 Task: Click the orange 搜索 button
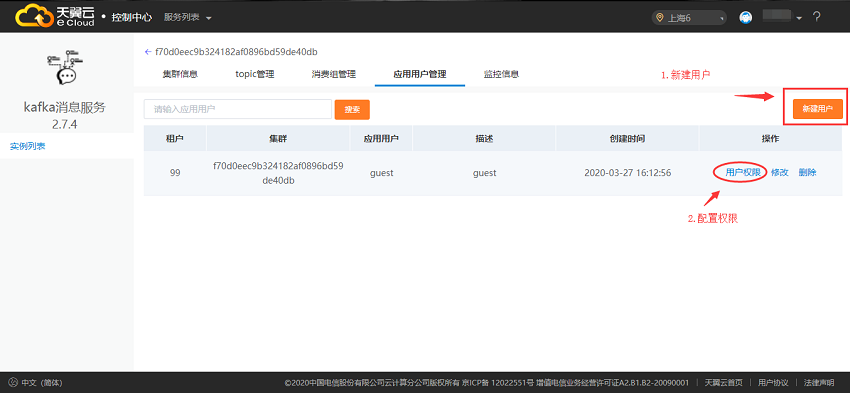tap(352, 109)
